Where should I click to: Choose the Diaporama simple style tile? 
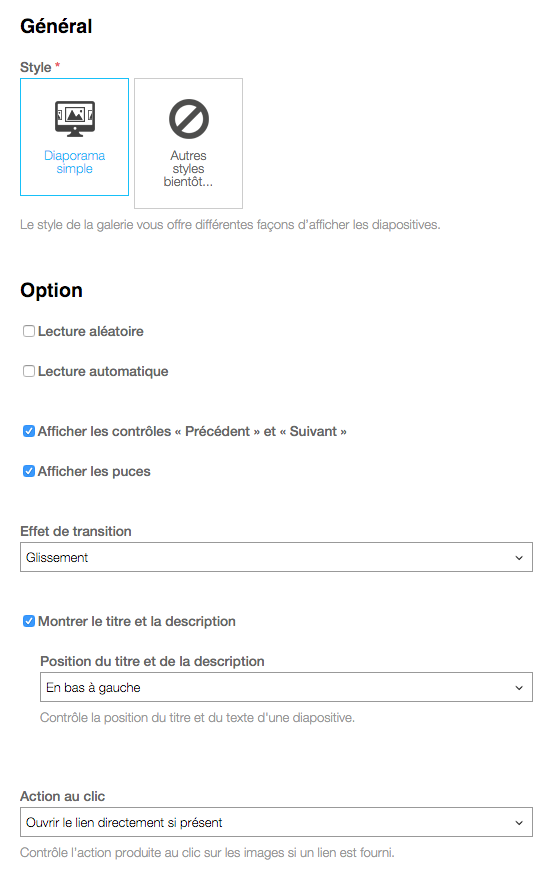point(75,137)
